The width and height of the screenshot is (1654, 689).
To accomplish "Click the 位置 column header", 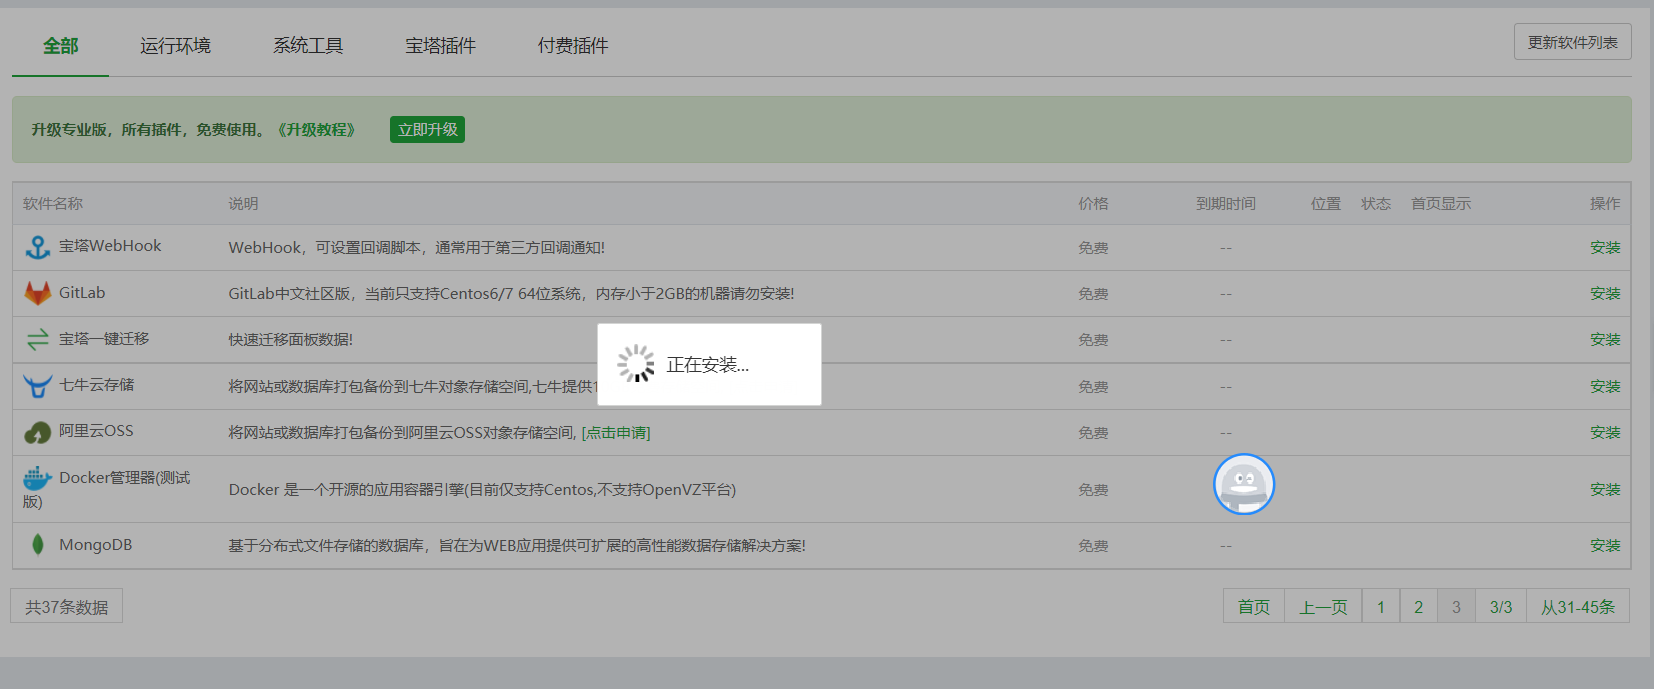I will point(1326,204).
